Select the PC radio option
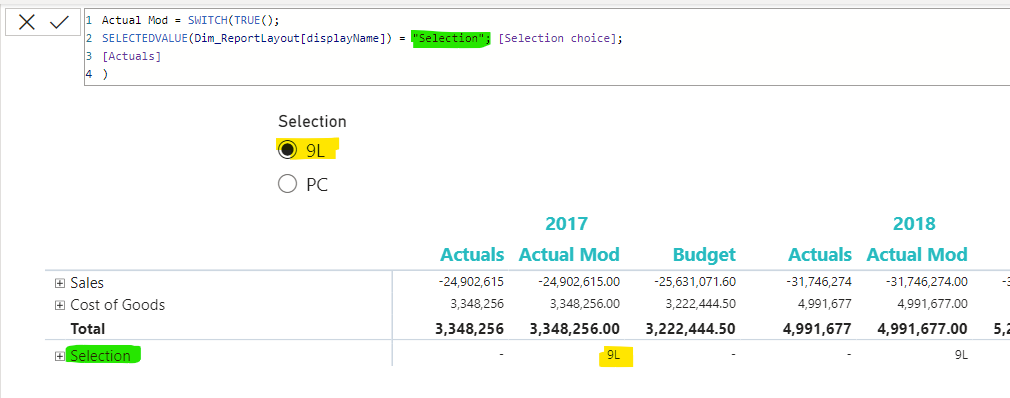The image size is (1010, 398). pyautogui.click(x=287, y=185)
